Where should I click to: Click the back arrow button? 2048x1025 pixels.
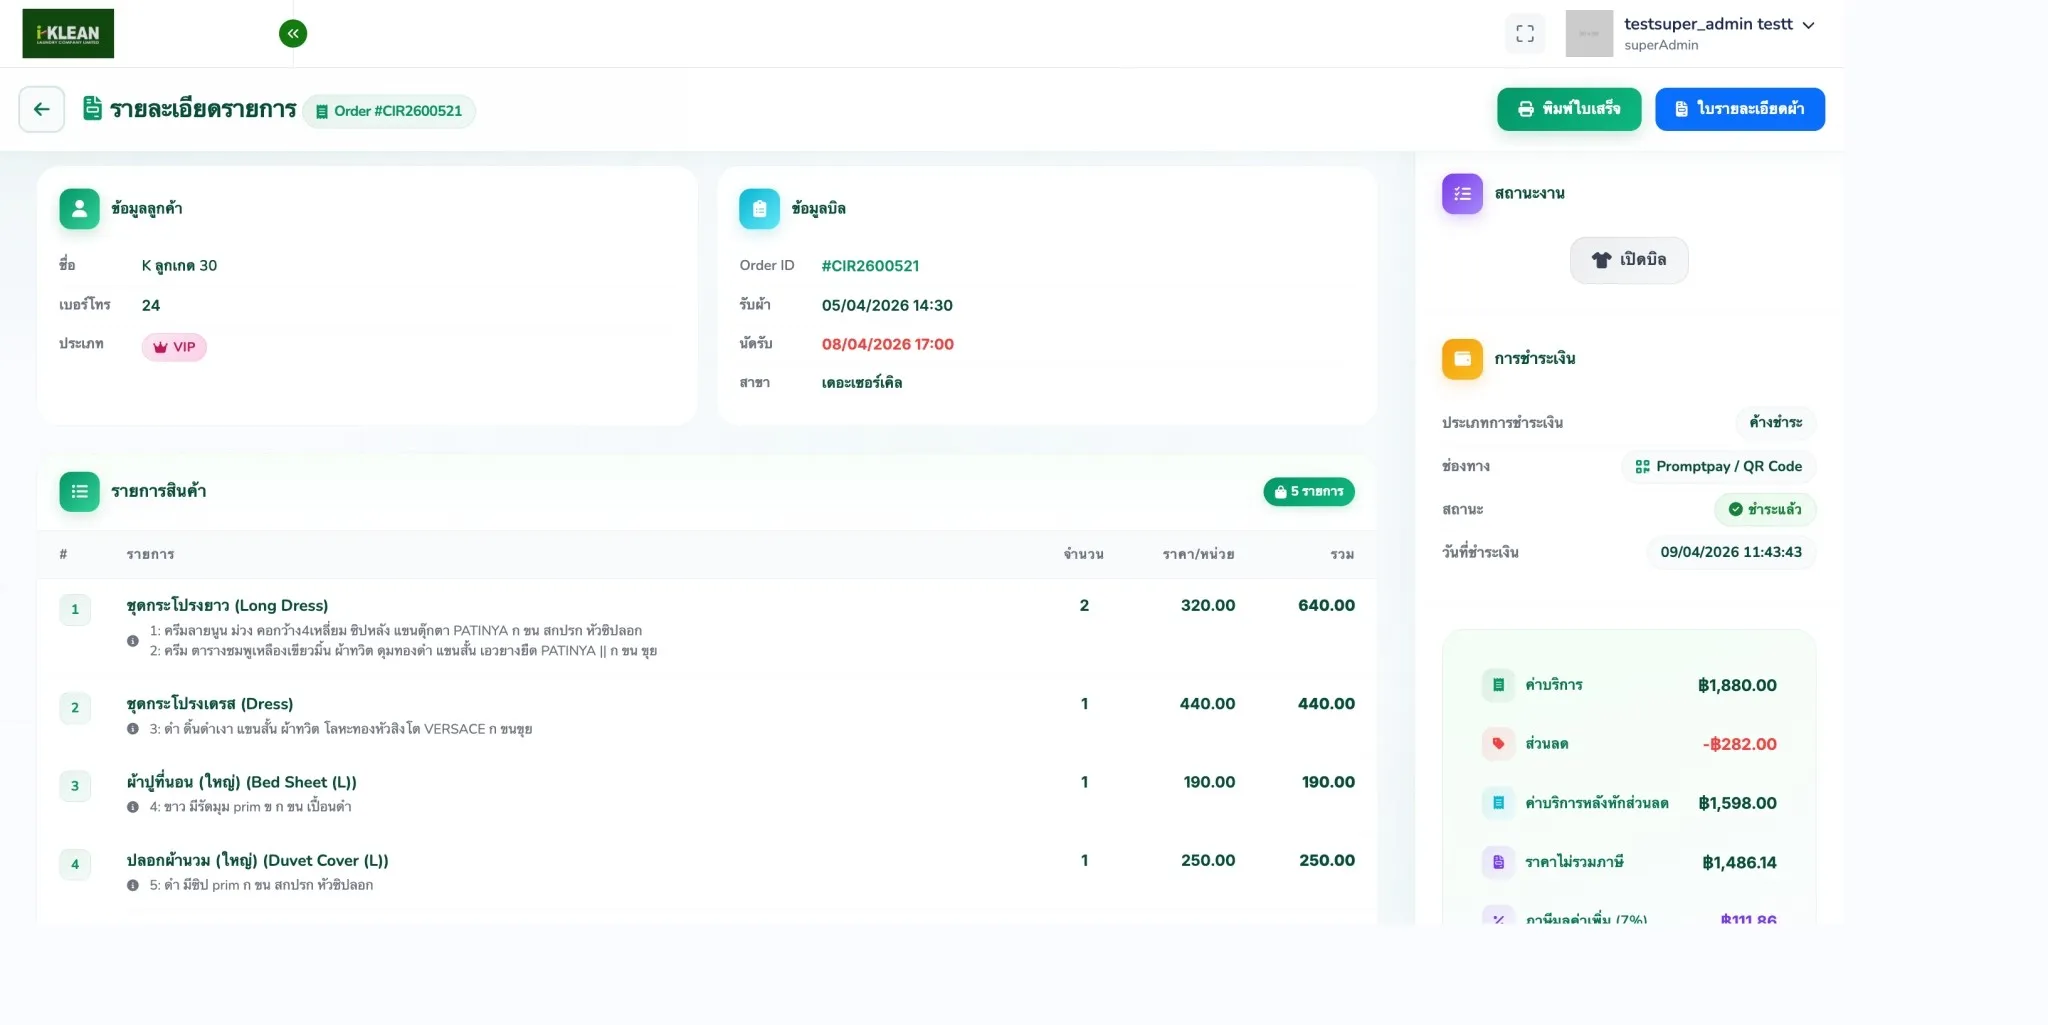(41, 109)
